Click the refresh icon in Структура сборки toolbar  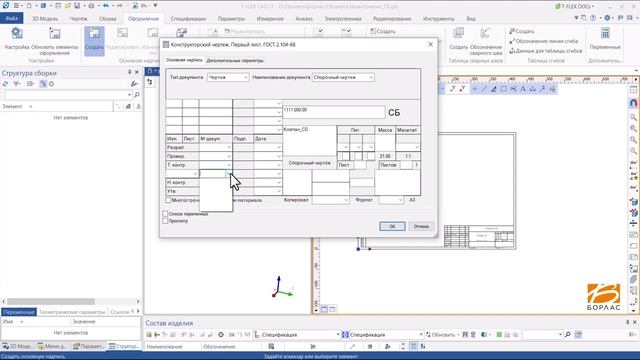coord(5,84)
